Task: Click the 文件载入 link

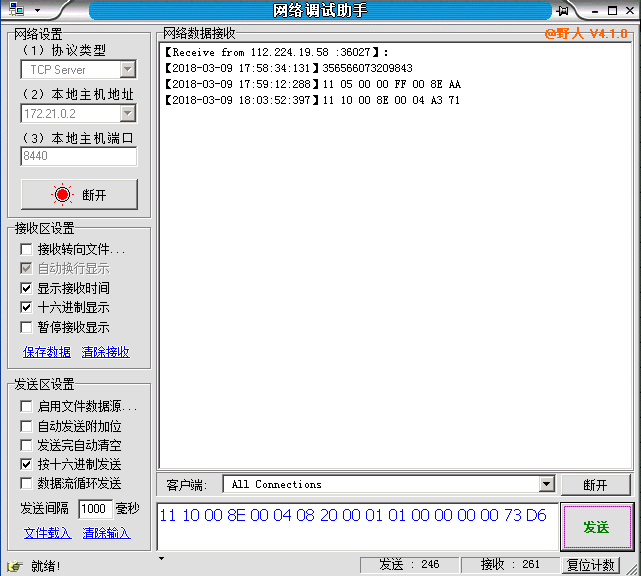Action: tap(47, 533)
